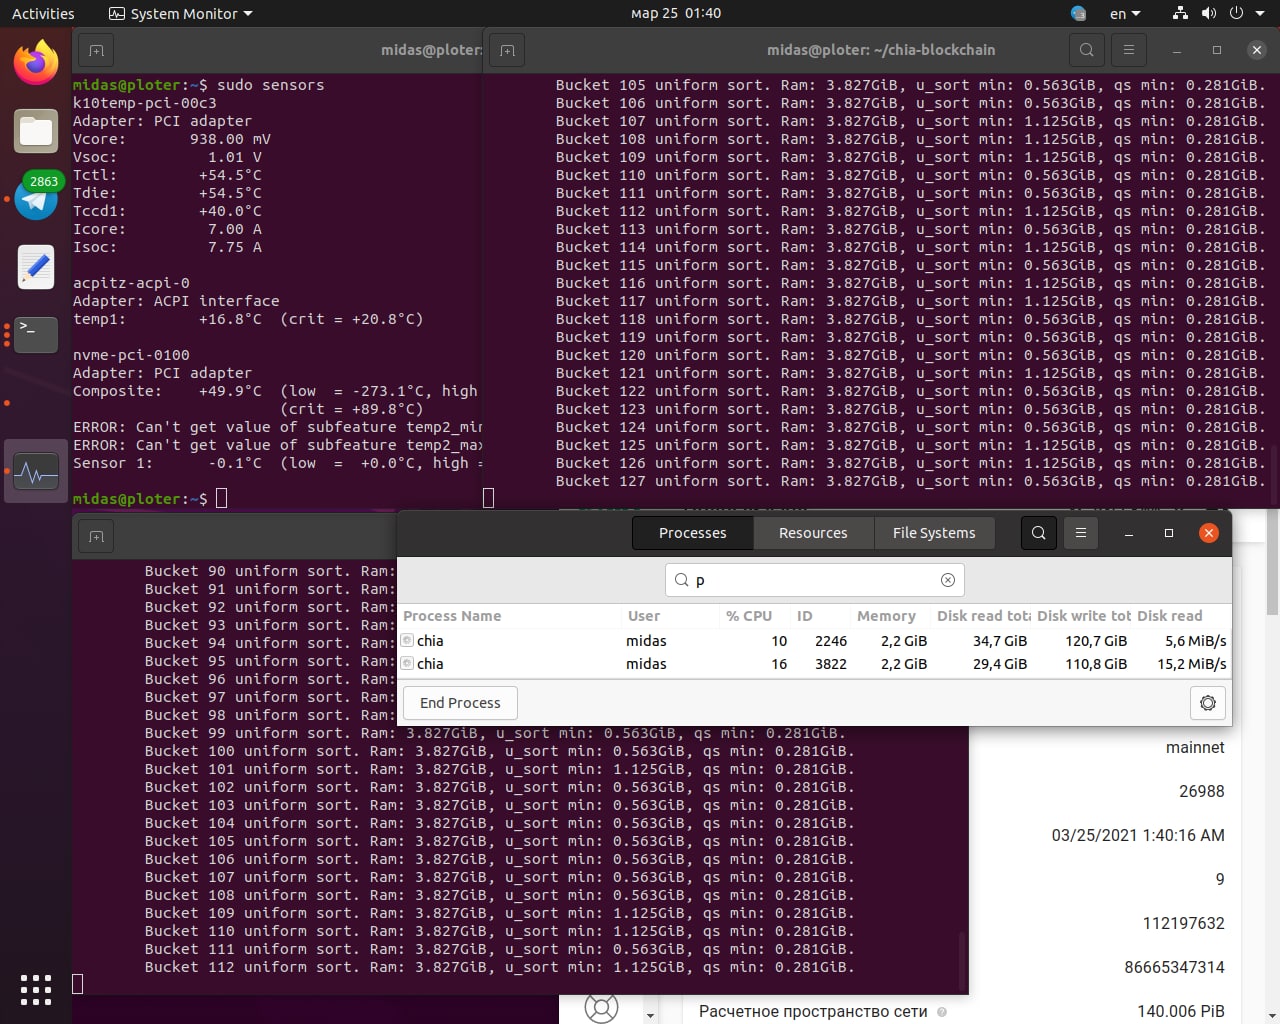
Task: Click 26988 value in Chia window
Action: (x=1202, y=792)
